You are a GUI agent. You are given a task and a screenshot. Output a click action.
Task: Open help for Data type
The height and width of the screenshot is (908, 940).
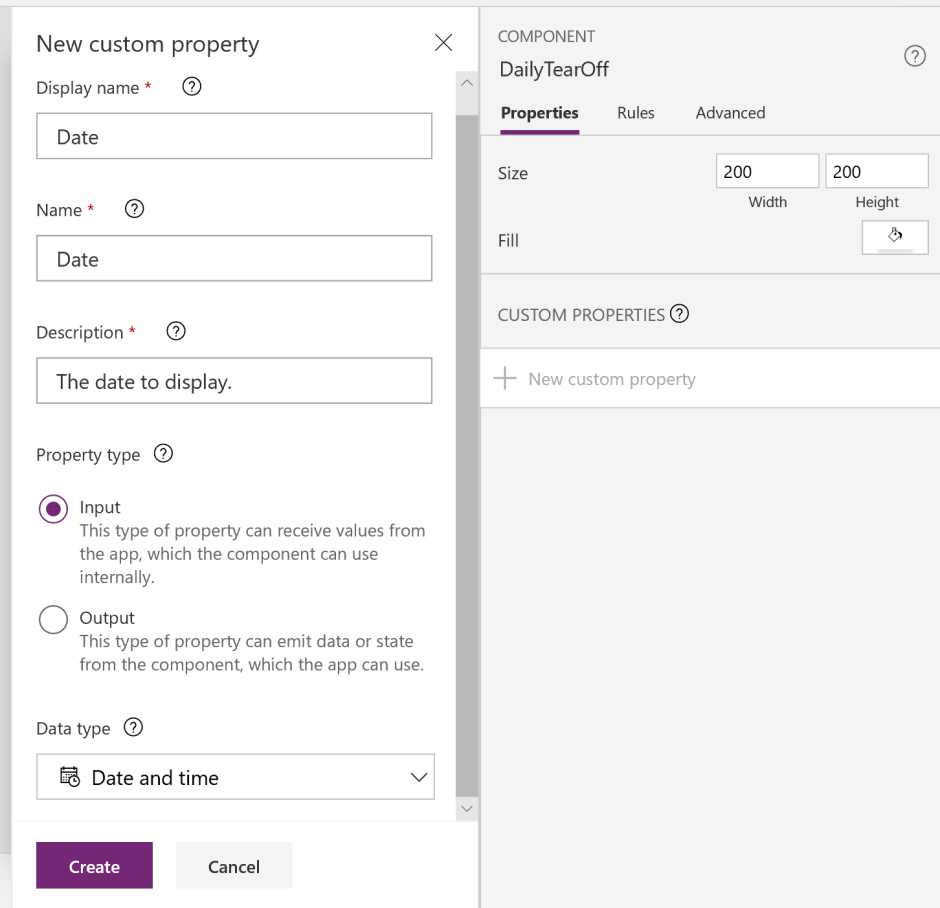[133, 728]
